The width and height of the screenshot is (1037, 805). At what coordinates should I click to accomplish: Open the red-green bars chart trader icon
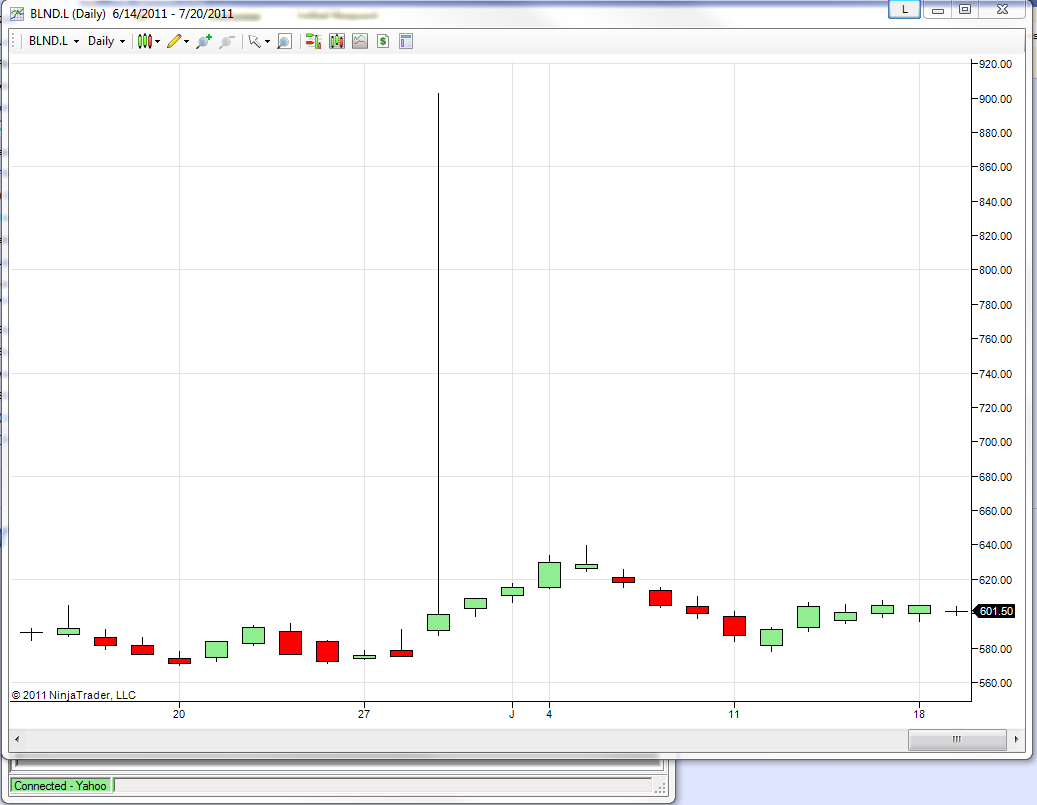(313, 41)
